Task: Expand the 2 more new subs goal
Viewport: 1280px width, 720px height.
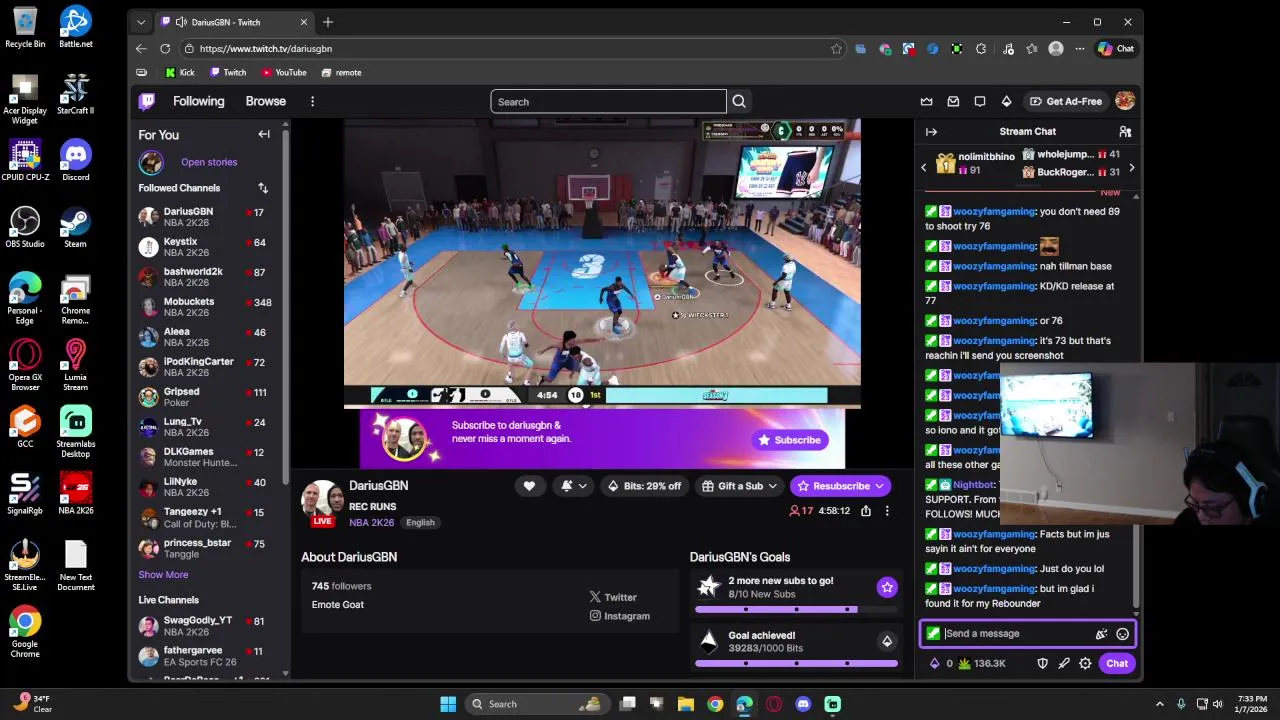Action: tap(887, 587)
